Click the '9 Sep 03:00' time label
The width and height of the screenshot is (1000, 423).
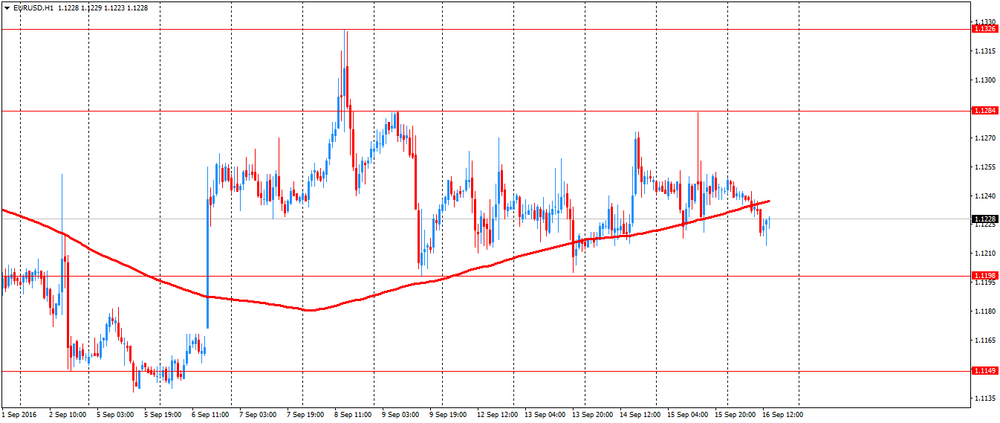[x=400, y=415]
